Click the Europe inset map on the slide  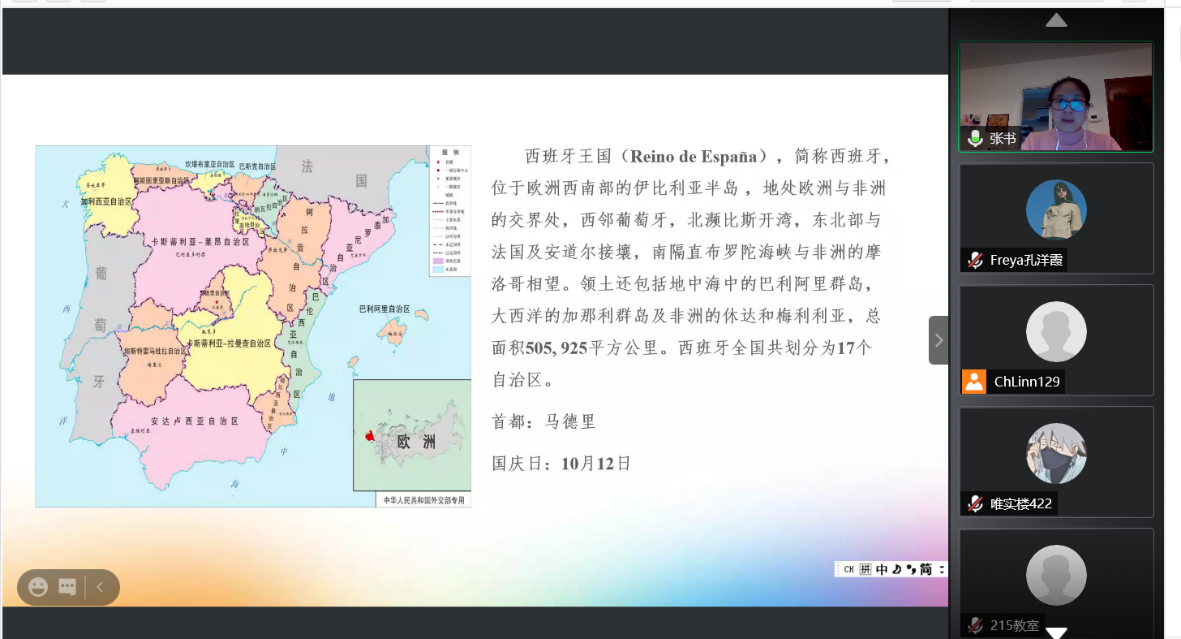coord(412,435)
